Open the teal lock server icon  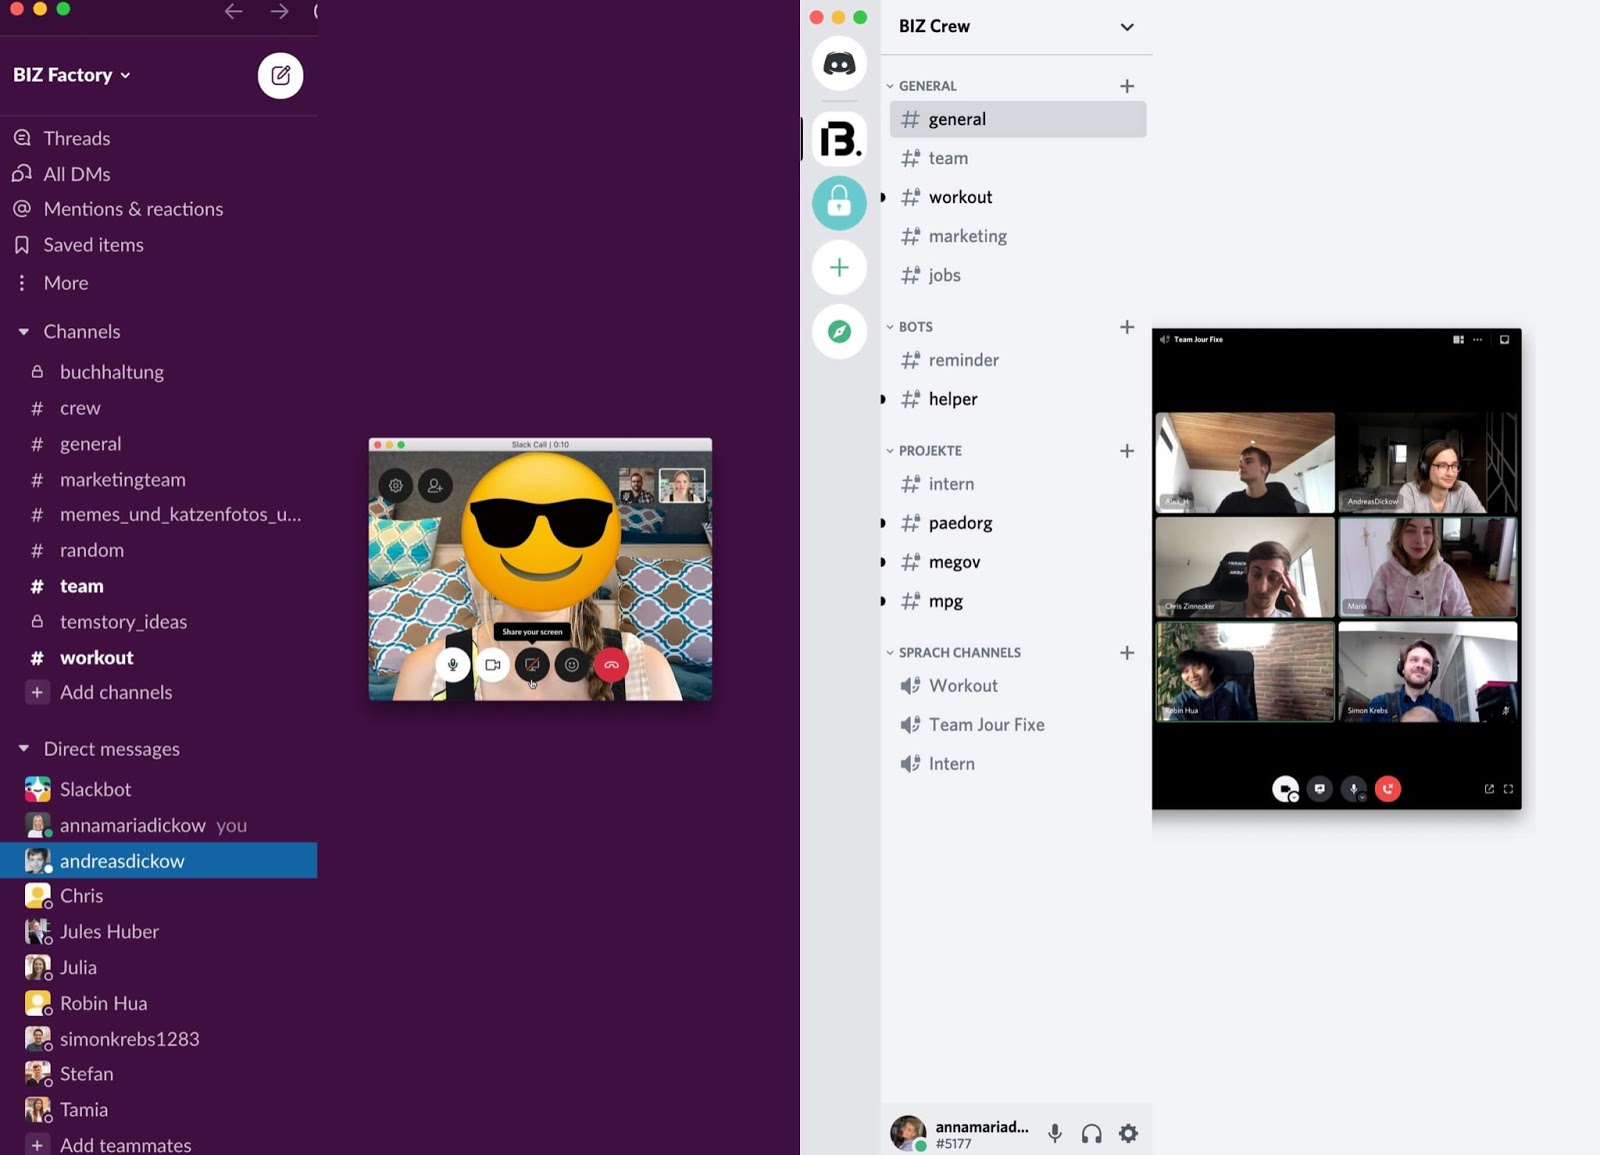pos(839,203)
